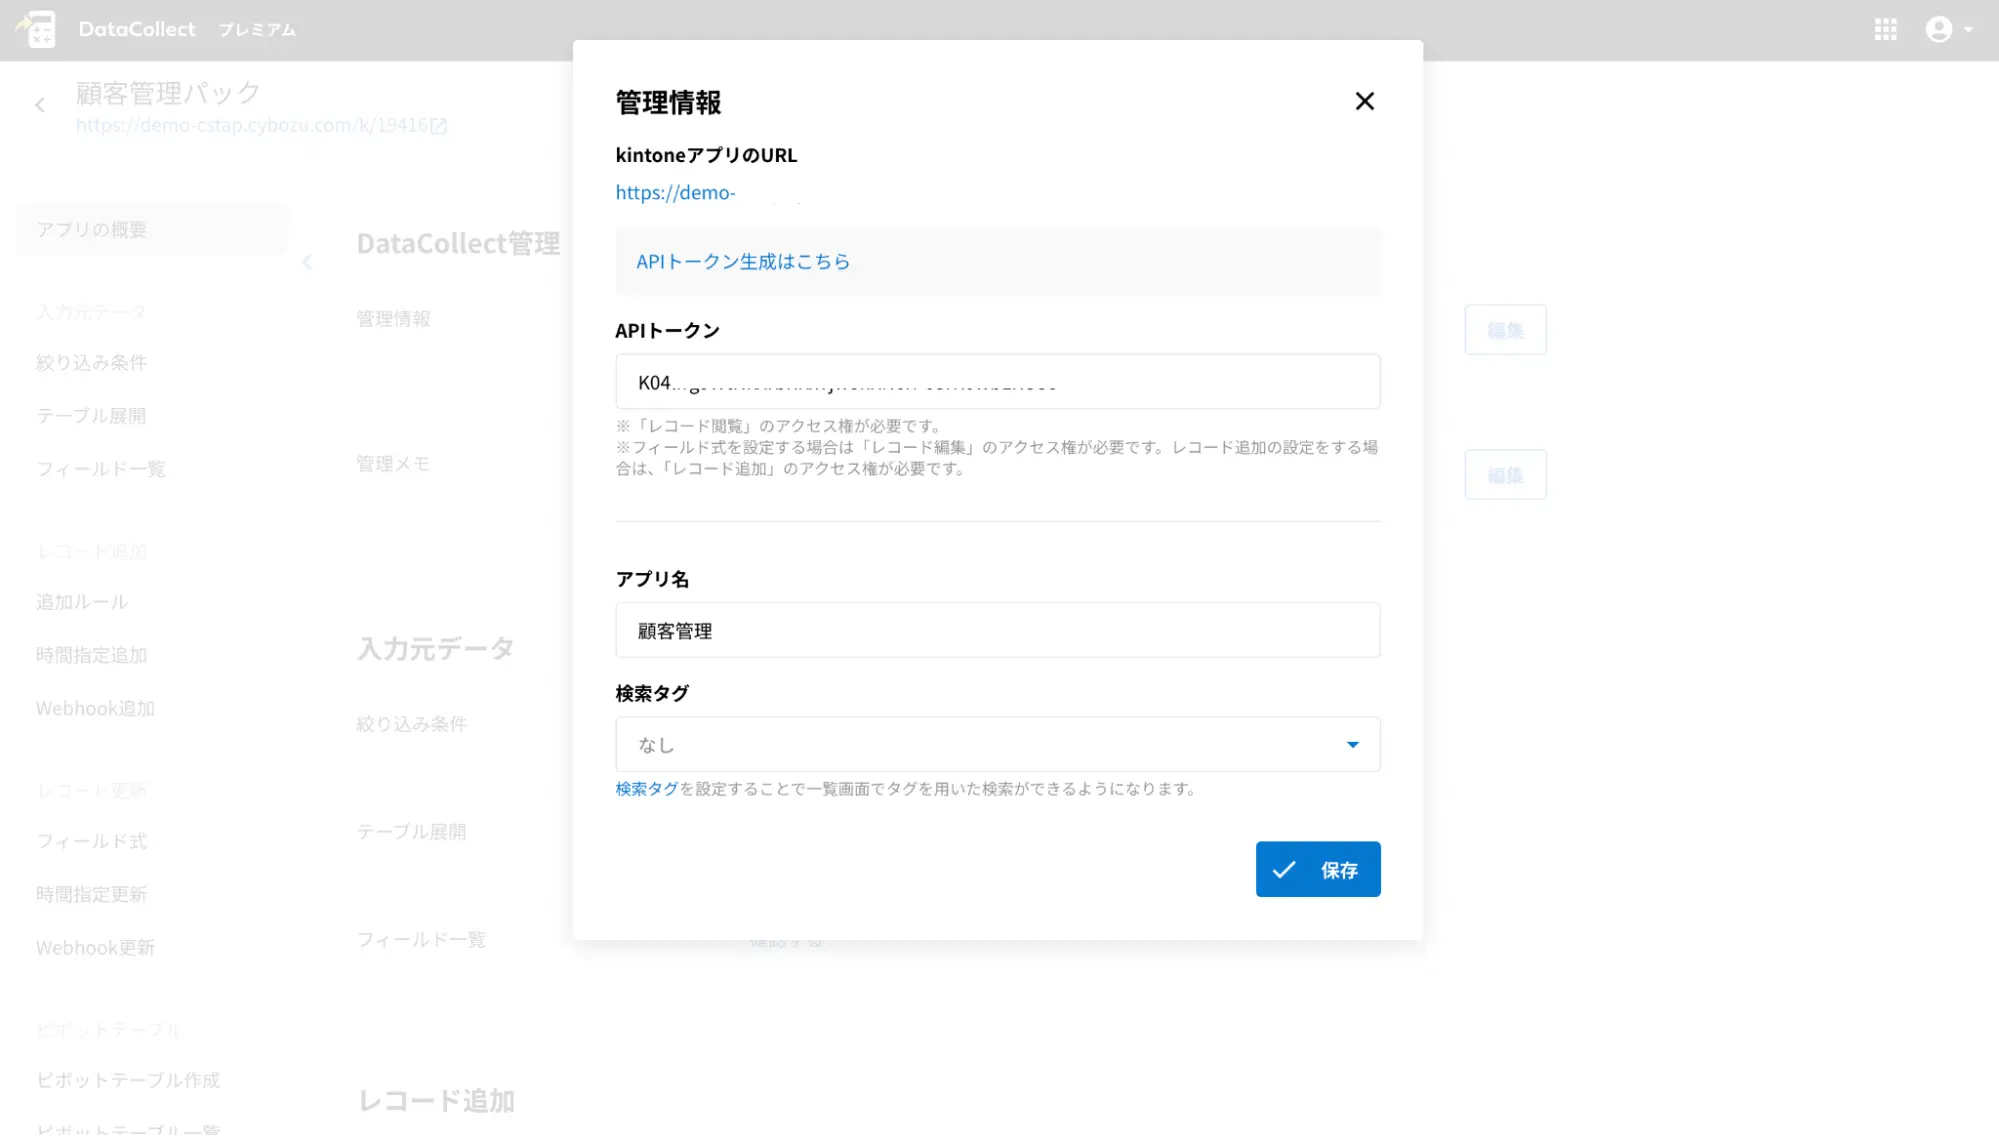Select 絞り込み条件 in the sidebar
The width and height of the screenshot is (1999, 1136).
pos(91,362)
